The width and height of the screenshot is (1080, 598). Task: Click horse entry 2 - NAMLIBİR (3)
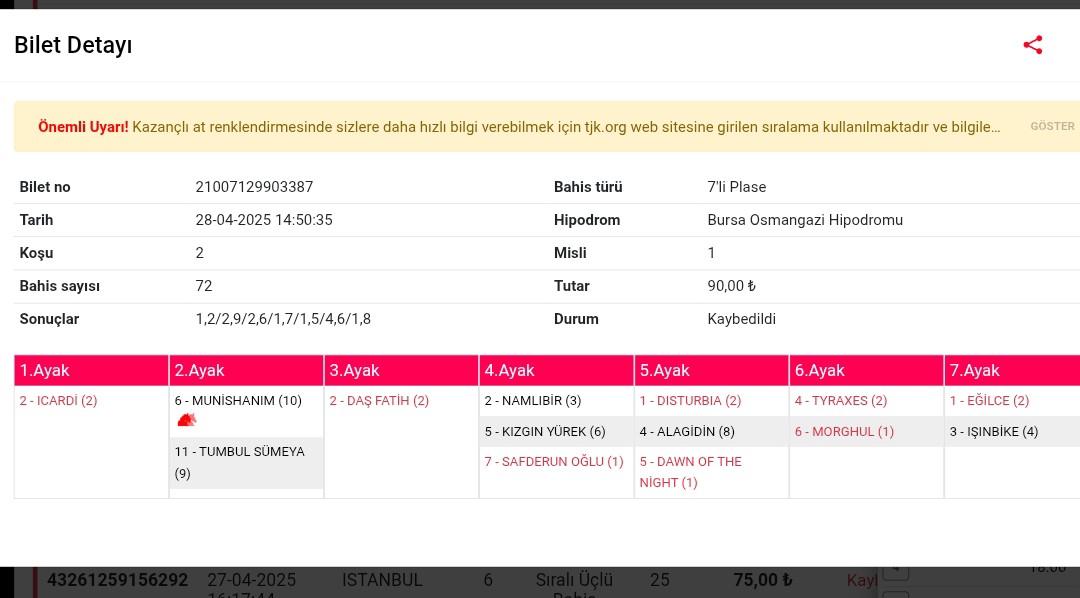[533, 401]
